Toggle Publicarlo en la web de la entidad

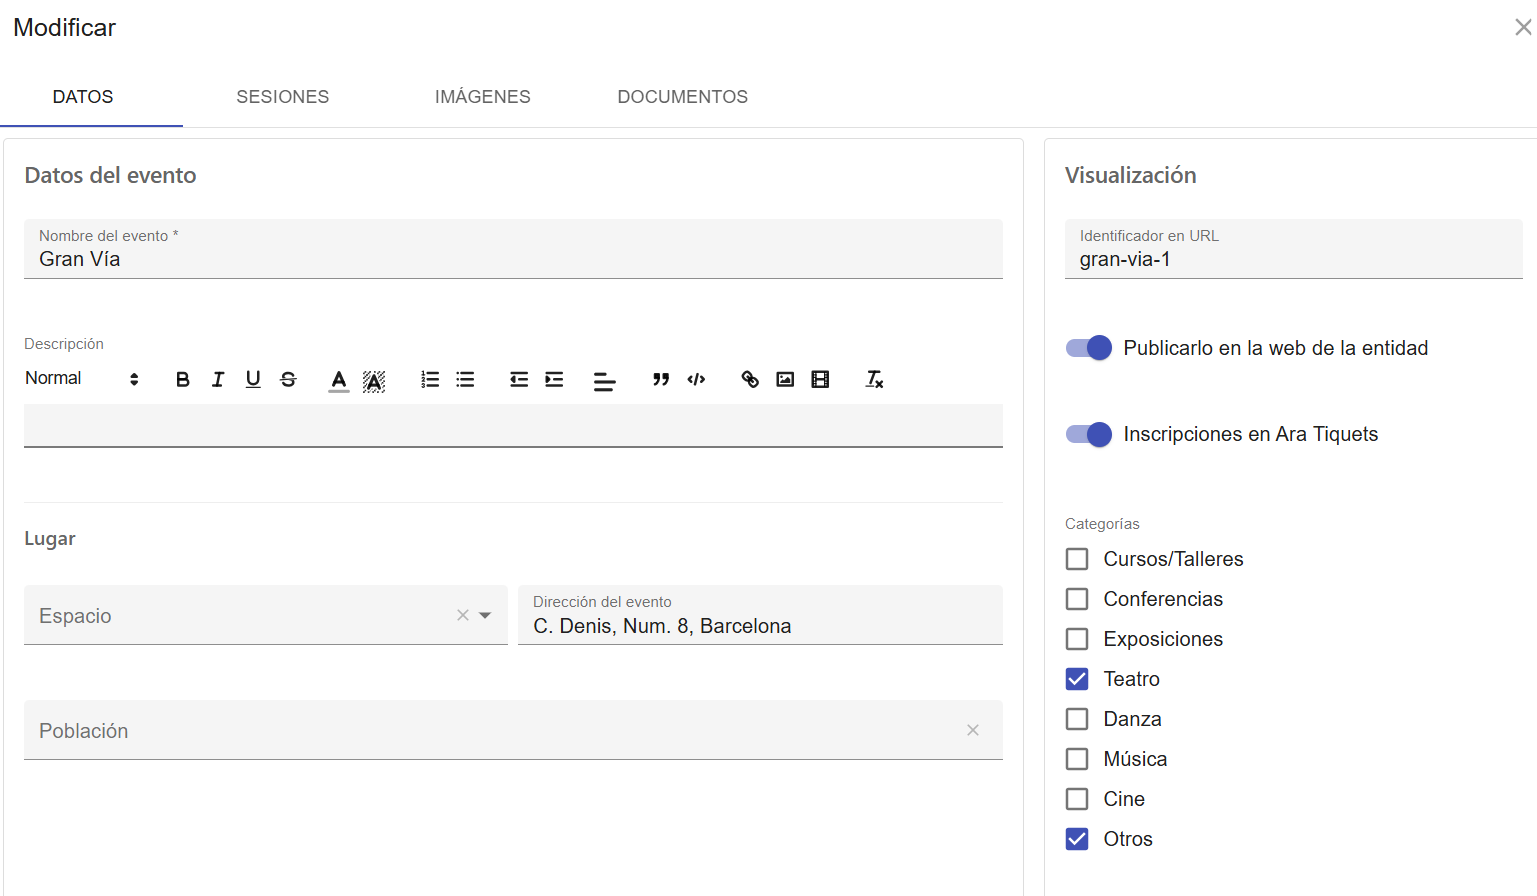(x=1089, y=348)
